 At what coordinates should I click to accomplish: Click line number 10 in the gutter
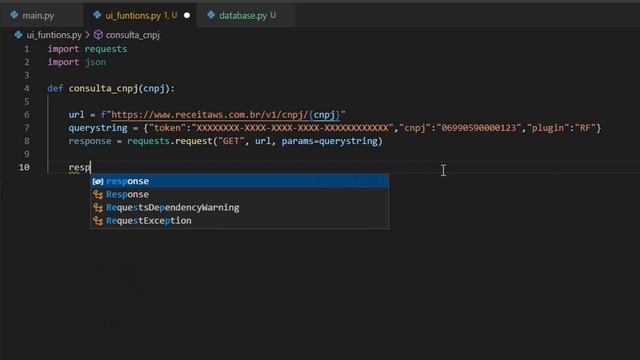[24, 167]
